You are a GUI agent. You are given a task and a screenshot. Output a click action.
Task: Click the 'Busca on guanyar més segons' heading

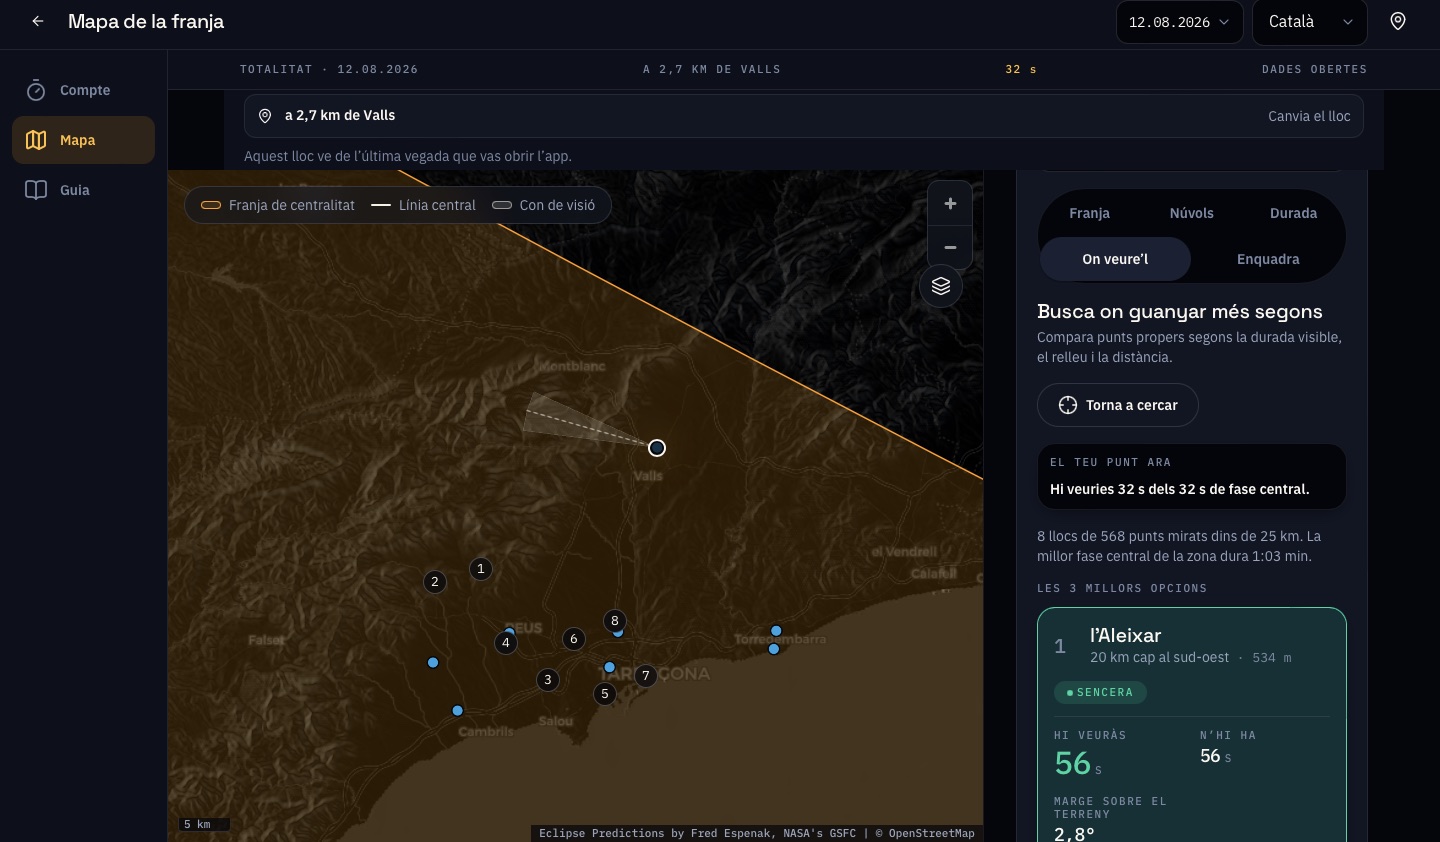tap(1180, 311)
